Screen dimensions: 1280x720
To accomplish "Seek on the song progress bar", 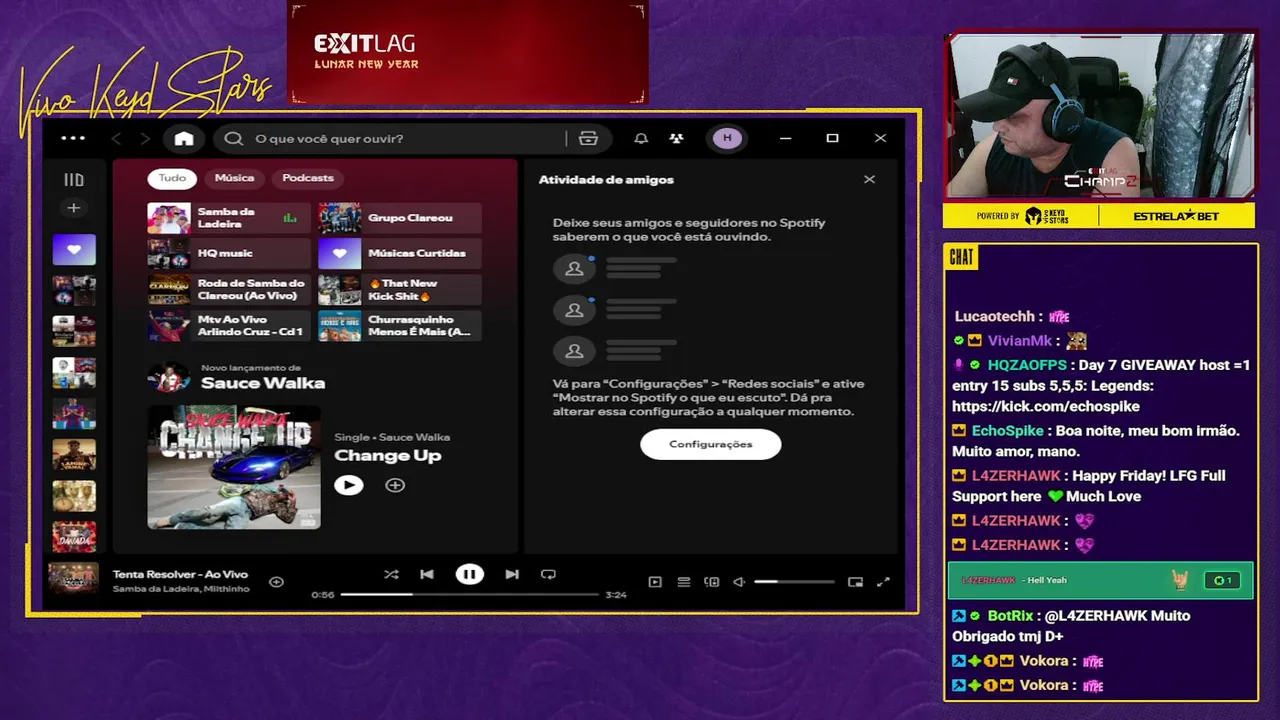I will click(x=469, y=594).
